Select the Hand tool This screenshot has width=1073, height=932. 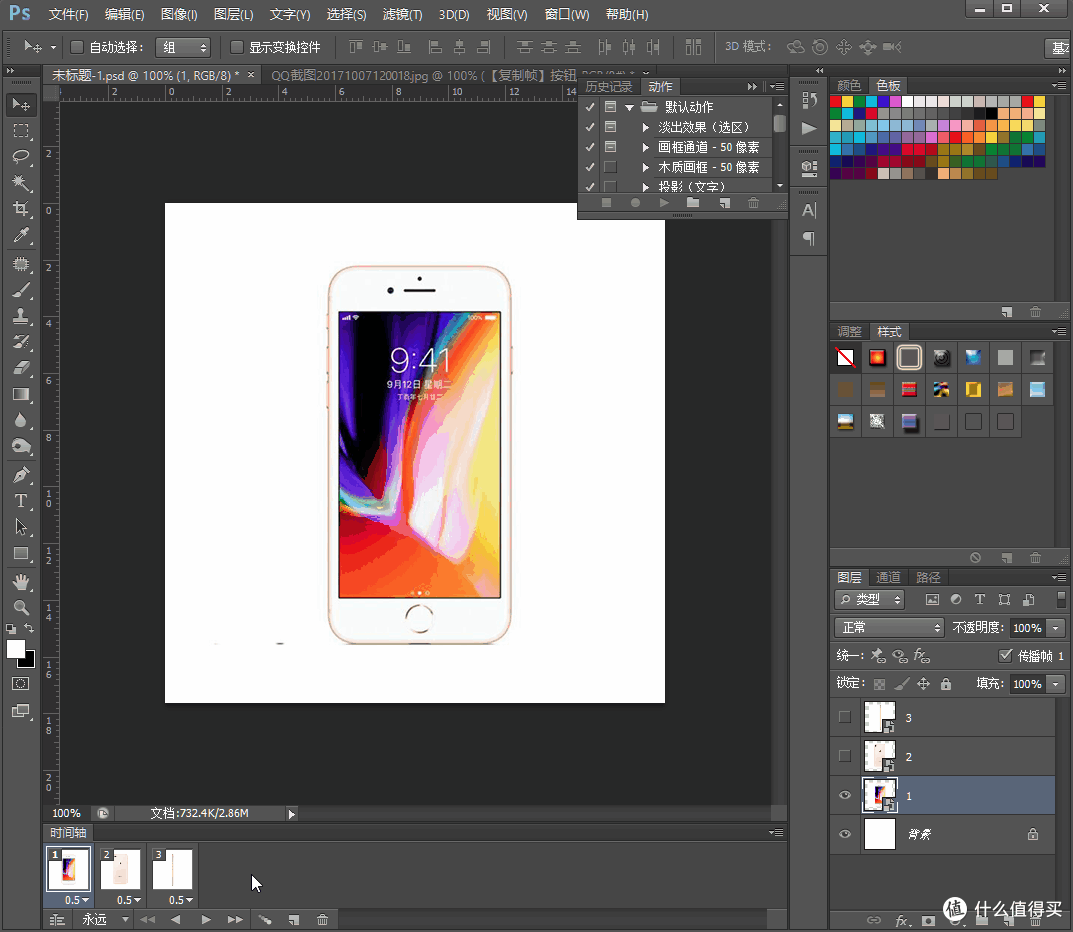(x=21, y=582)
